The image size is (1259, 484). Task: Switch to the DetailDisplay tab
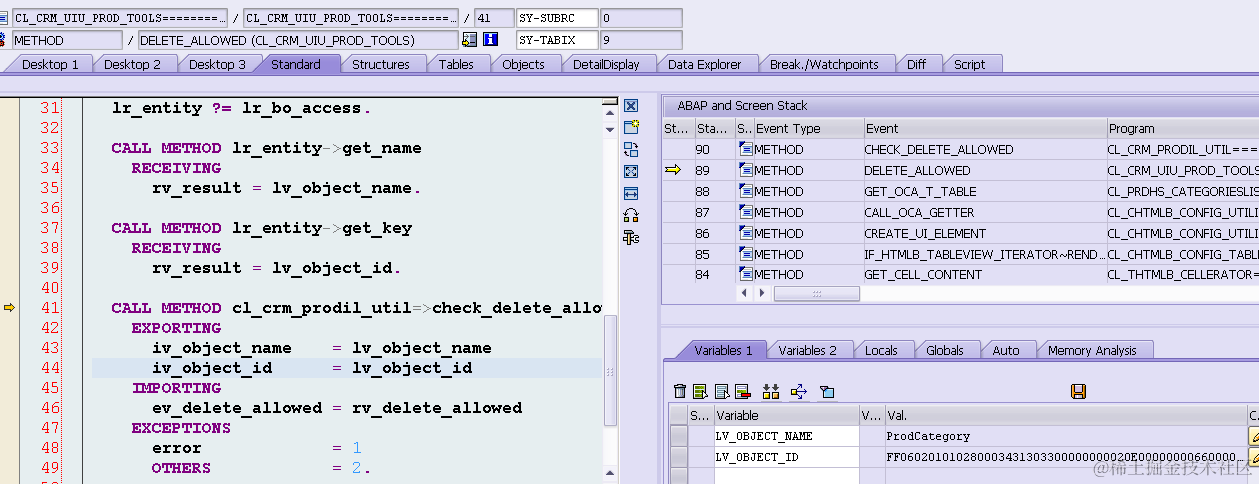click(x=606, y=64)
